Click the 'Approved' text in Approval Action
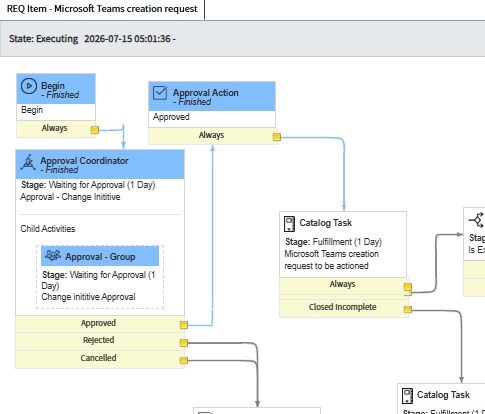 pos(171,117)
